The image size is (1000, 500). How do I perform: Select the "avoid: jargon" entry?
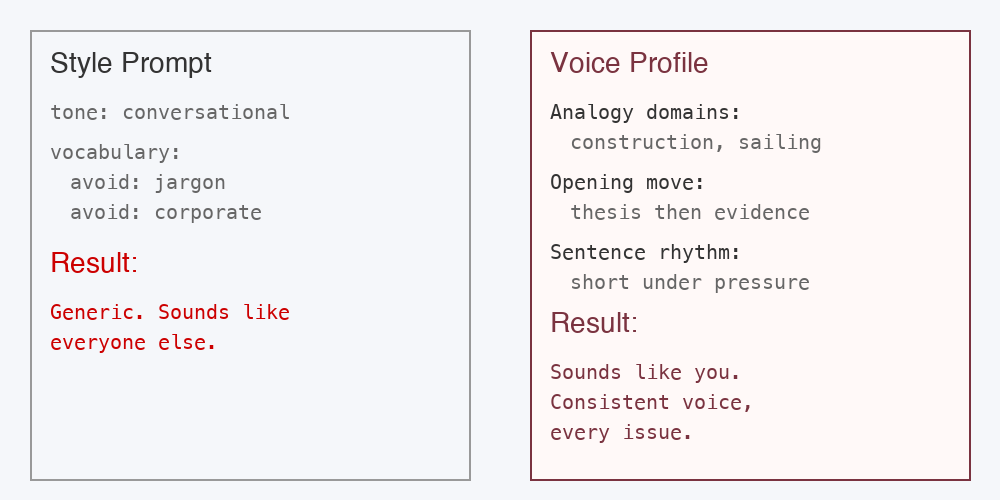point(148,182)
